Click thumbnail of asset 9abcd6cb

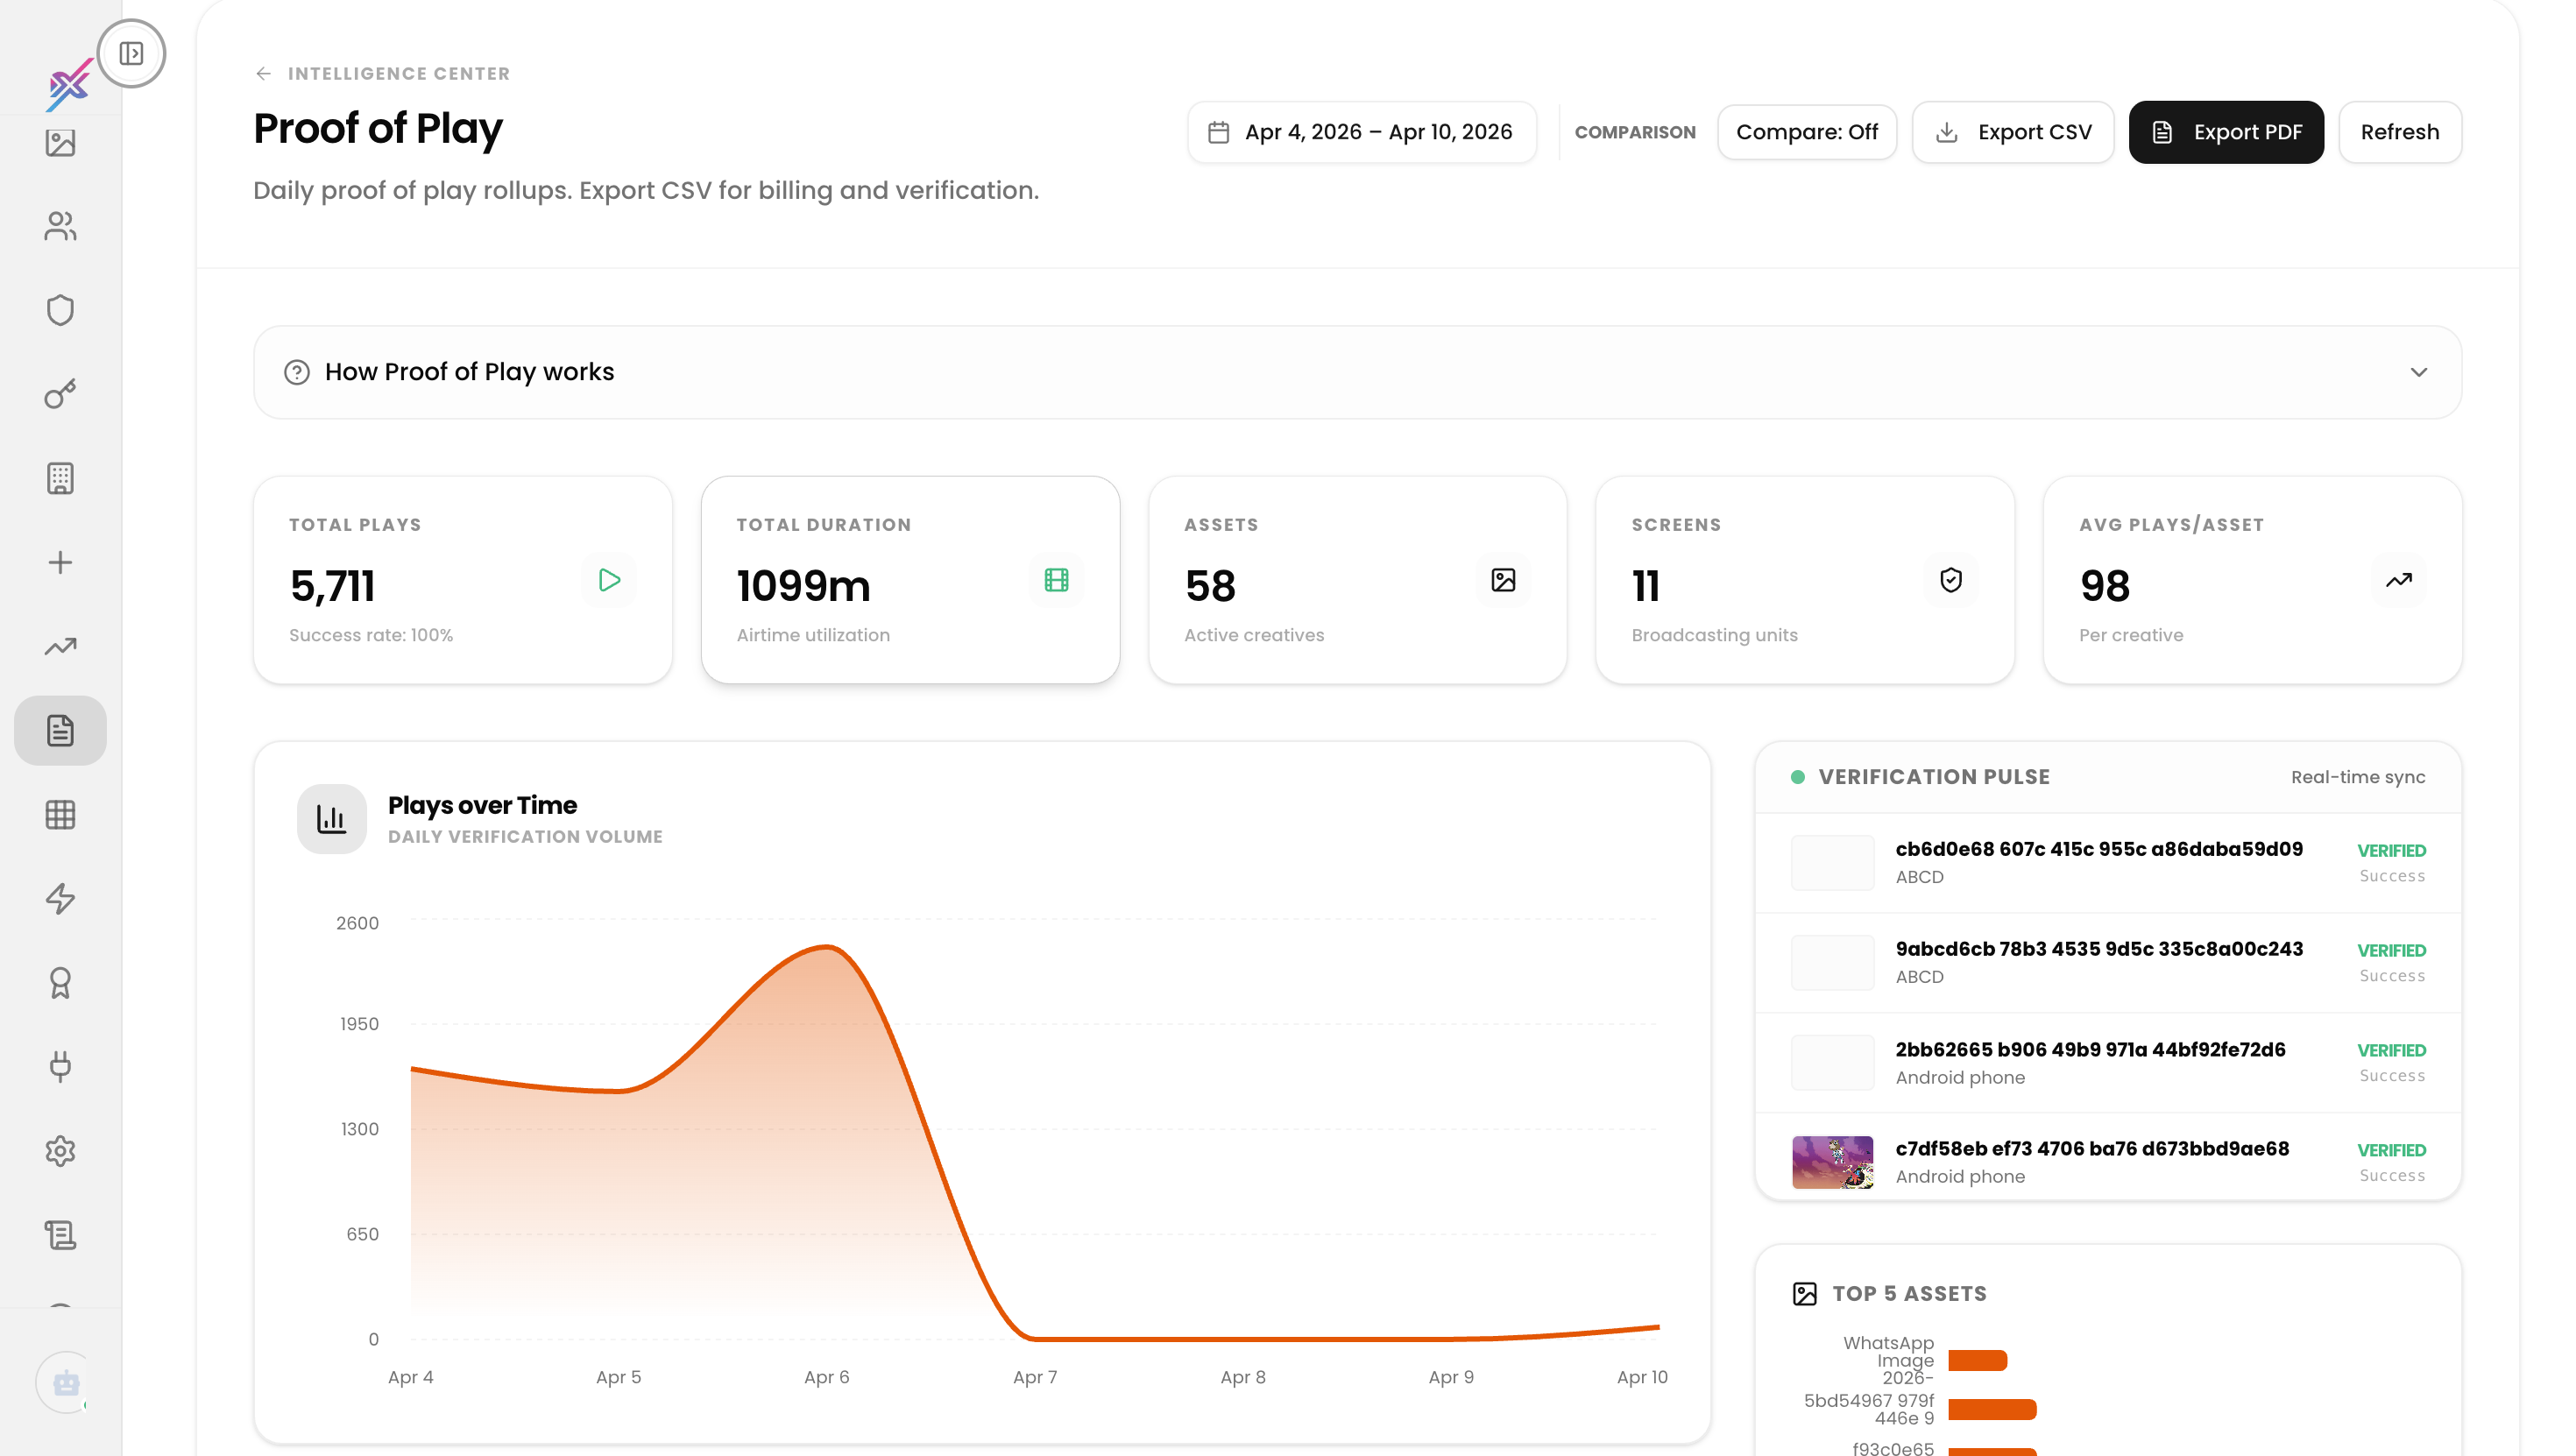point(1832,962)
